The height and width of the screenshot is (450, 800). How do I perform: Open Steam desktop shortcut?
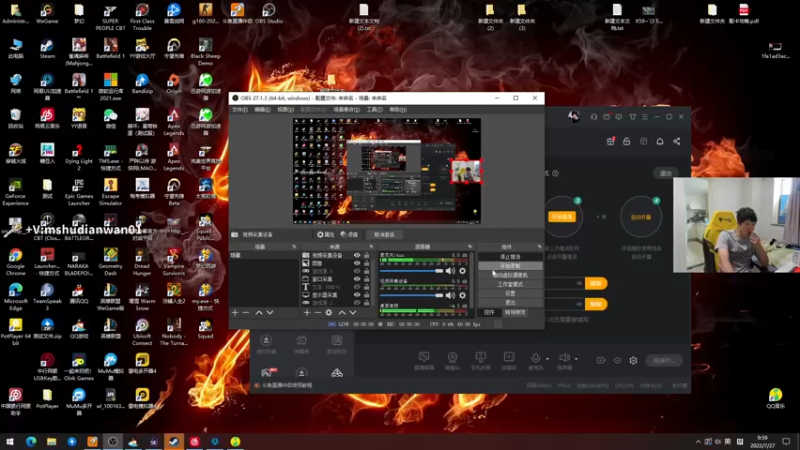(x=47, y=48)
